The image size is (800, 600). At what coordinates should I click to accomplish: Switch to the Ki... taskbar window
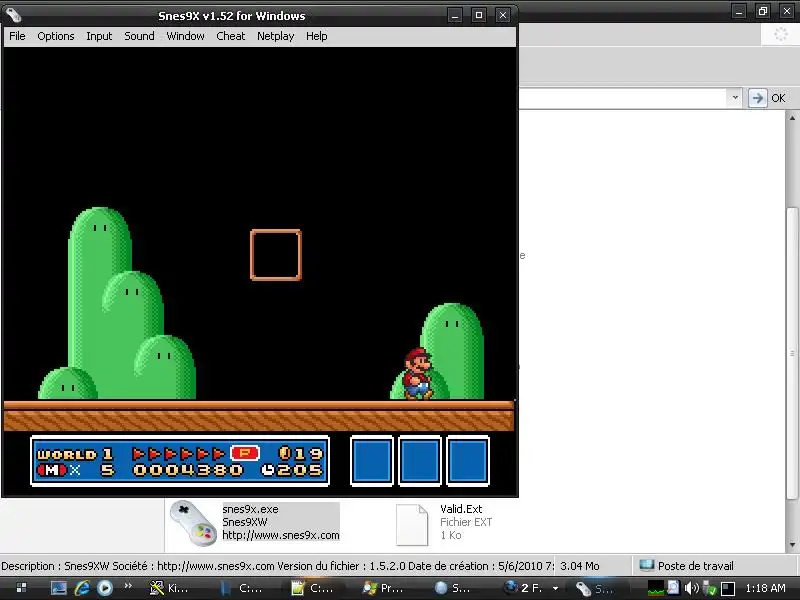tap(170, 588)
